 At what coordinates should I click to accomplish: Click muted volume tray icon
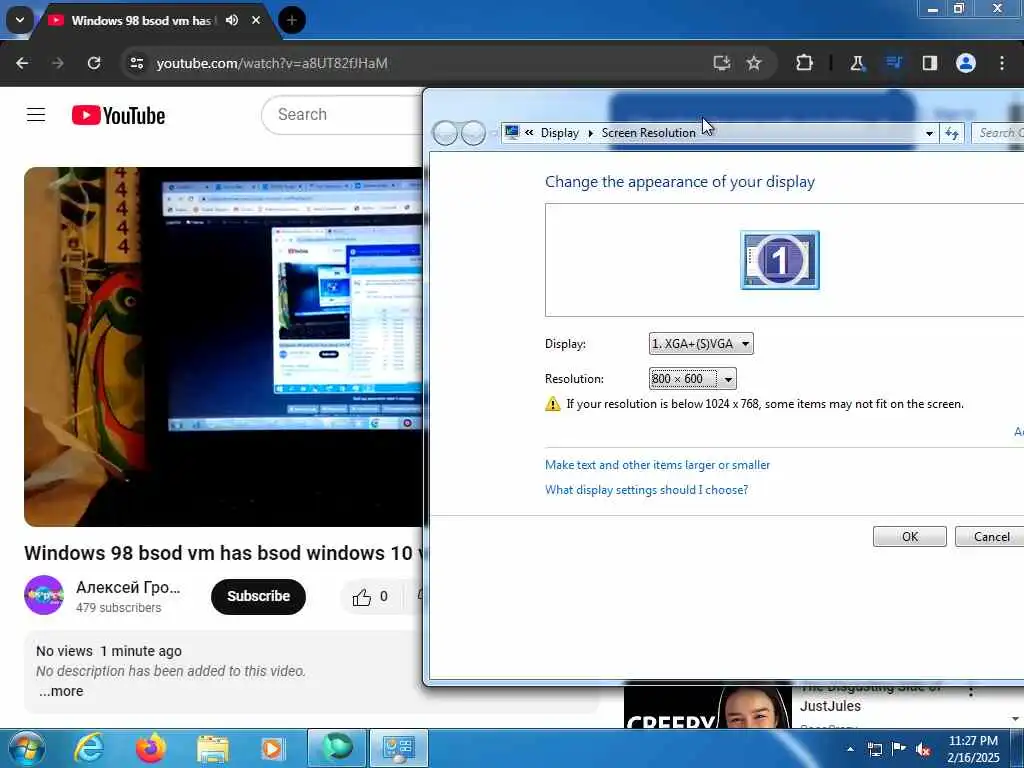[x=923, y=749]
